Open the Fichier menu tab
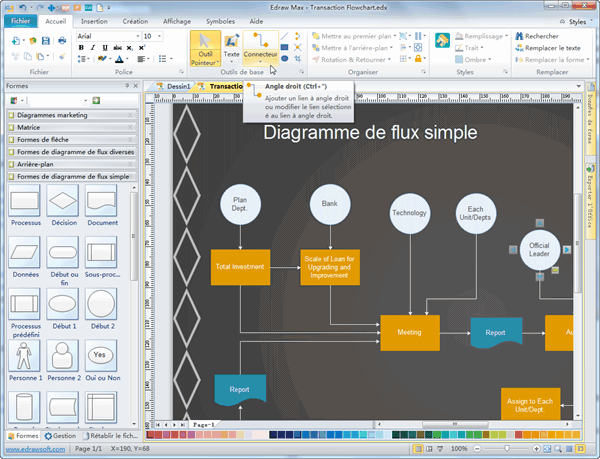 21,21
